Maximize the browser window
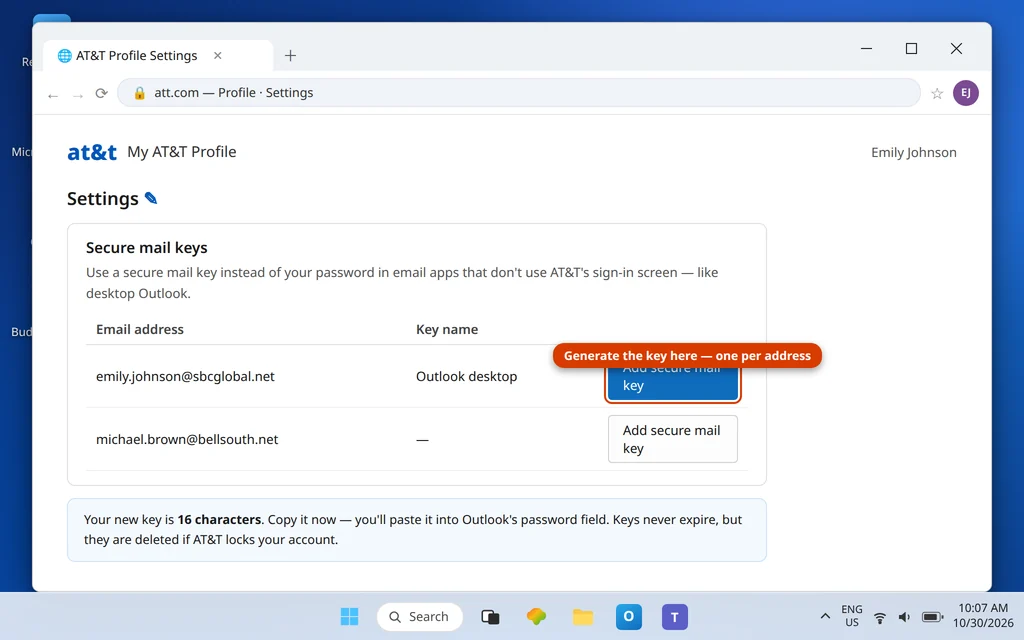This screenshot has height=640, width=1024. pyautogui.click(x=911, y=48)
